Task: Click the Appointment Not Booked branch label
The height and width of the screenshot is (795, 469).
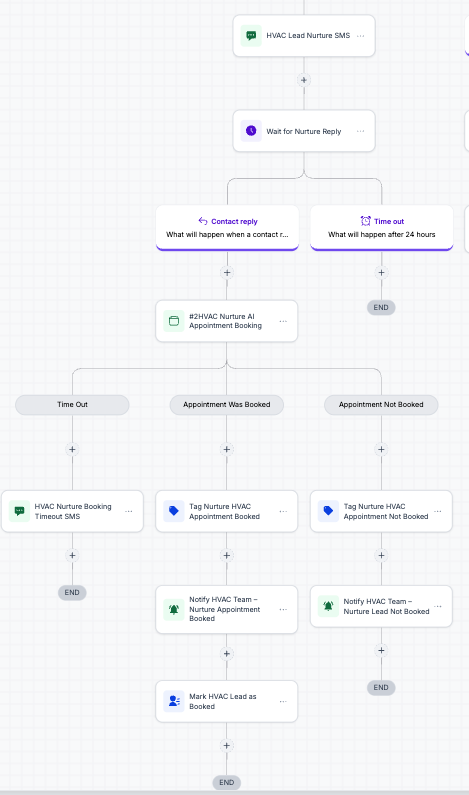Action: tap(381, 405)
